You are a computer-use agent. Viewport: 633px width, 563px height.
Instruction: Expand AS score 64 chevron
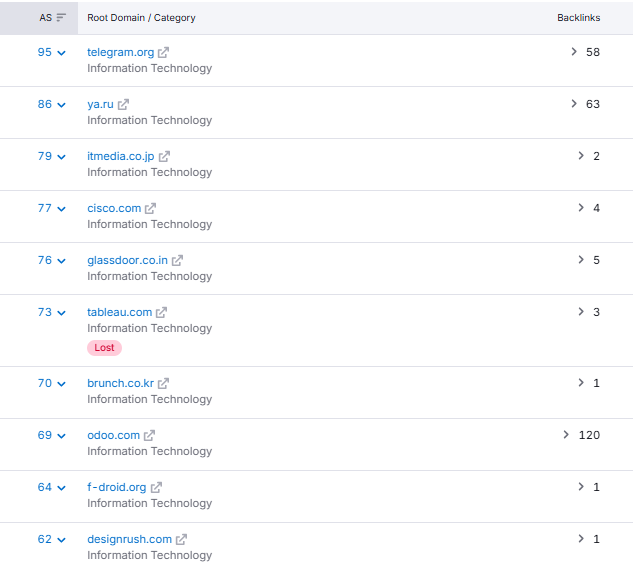pyautogui.click(x=61, y=488)
